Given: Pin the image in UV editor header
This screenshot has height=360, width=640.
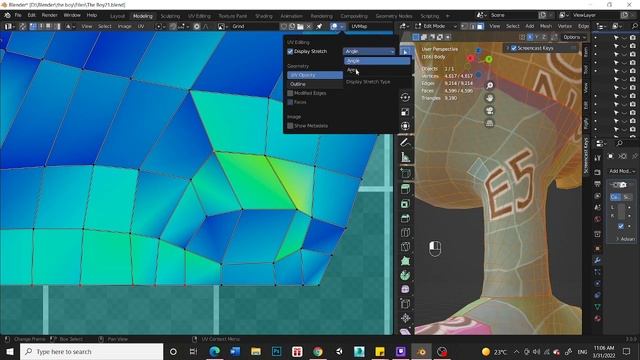Looking at the screenshot, I should click(x=319, y=26).
